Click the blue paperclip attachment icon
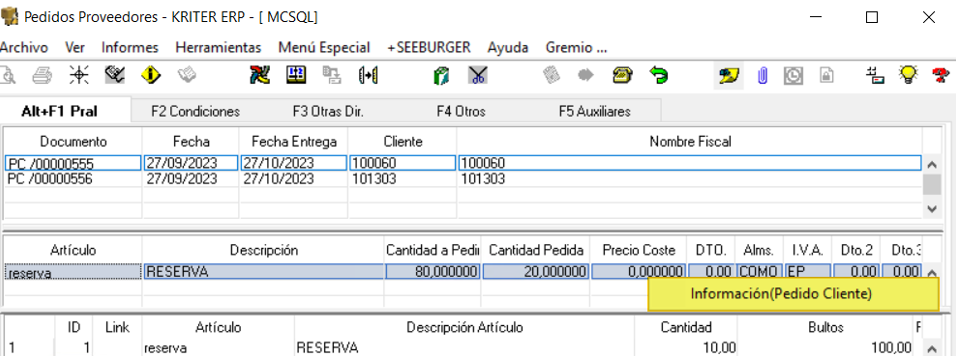Viewport: 956px width, 363px height. pos(763,76)
